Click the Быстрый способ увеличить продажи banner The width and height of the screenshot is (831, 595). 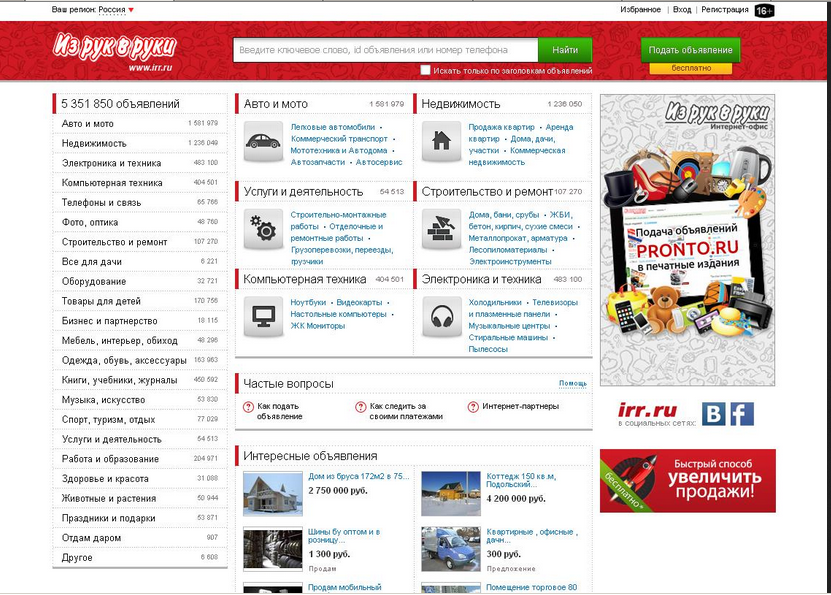687,481
